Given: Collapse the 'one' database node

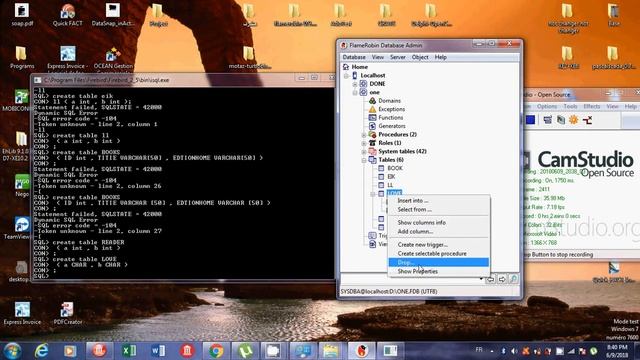Looking at the screenshot, I should pyautogui.click(x=355, y=92).
